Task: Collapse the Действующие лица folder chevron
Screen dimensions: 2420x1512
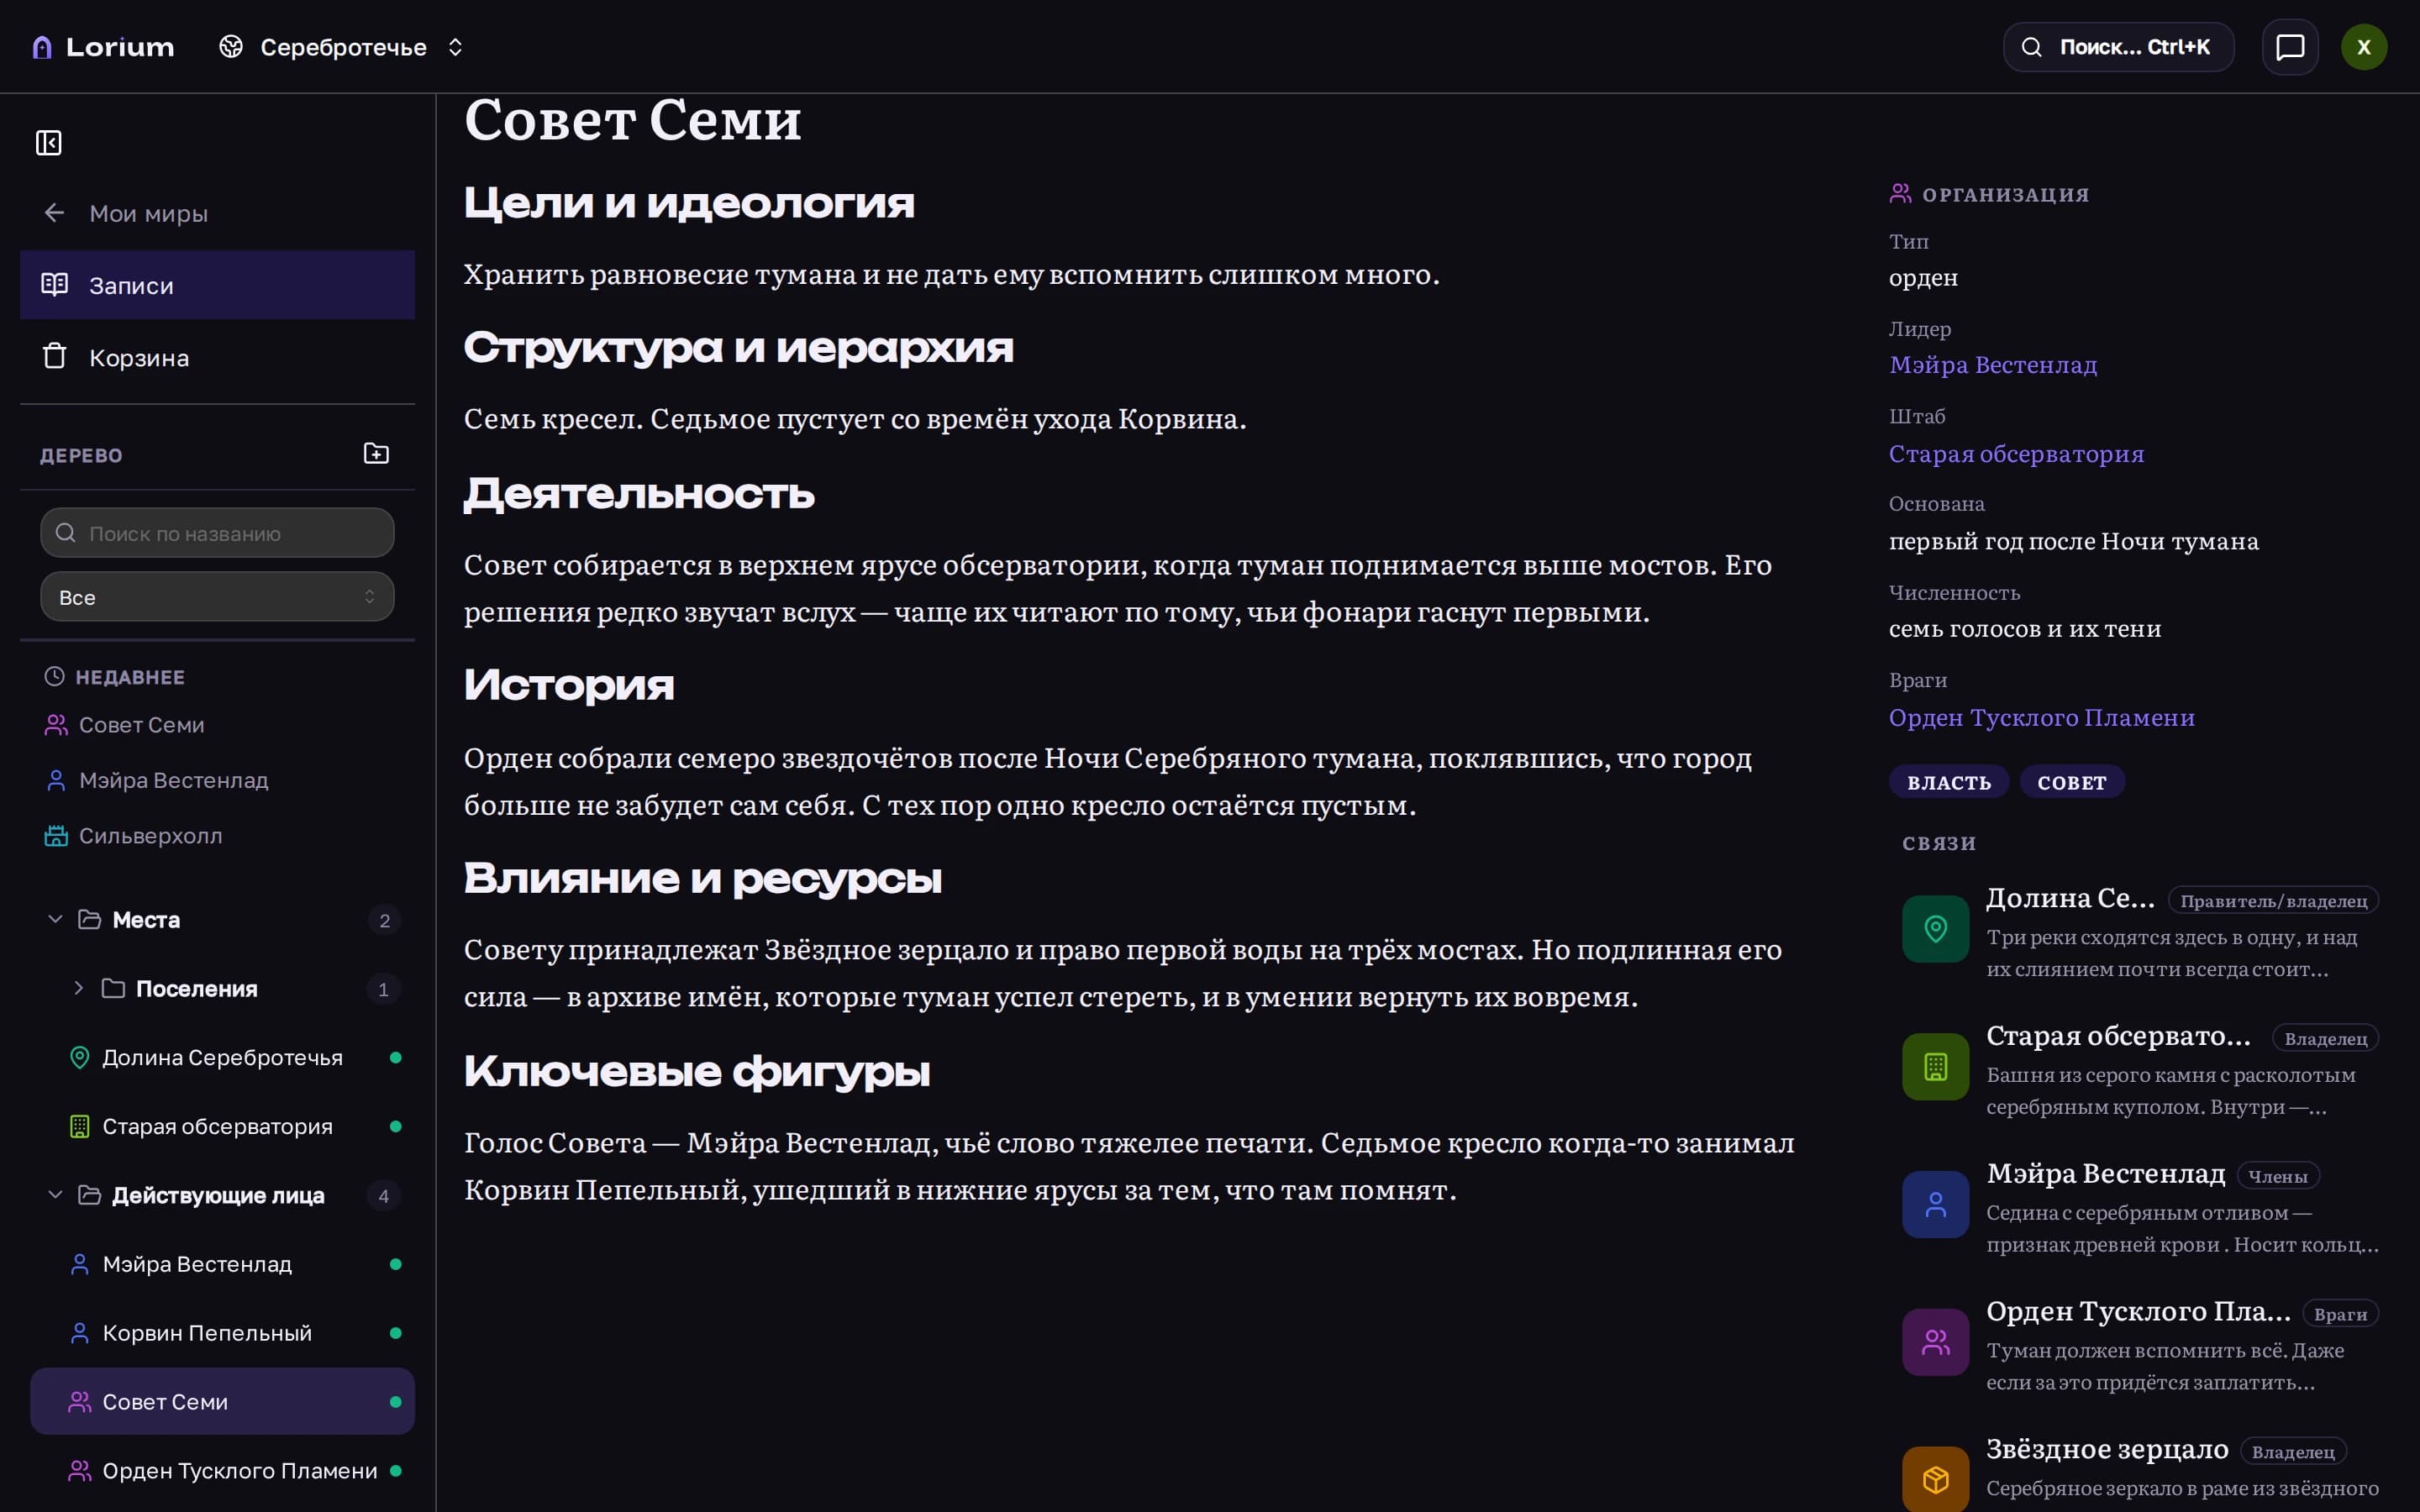Action: point(55,1195)
